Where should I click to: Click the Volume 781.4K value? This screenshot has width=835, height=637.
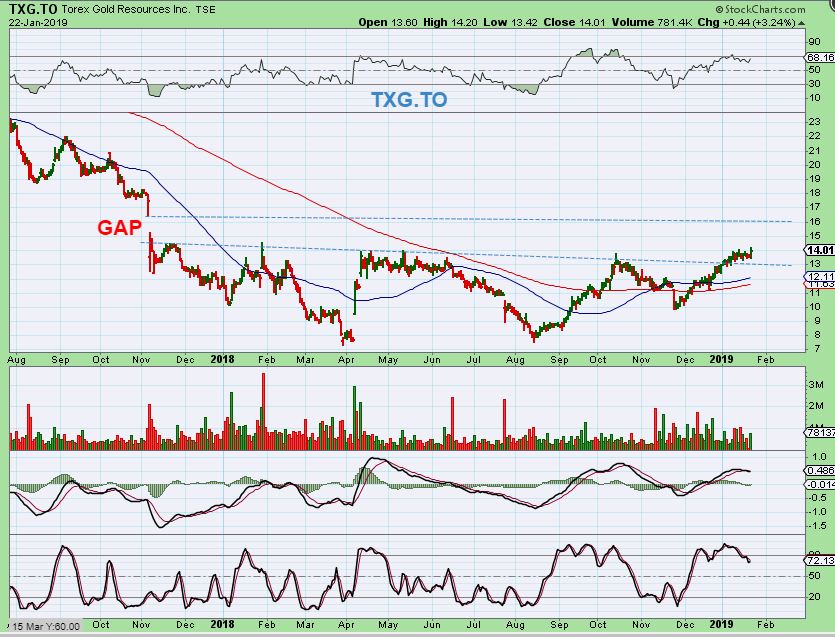tap(652, 22)
